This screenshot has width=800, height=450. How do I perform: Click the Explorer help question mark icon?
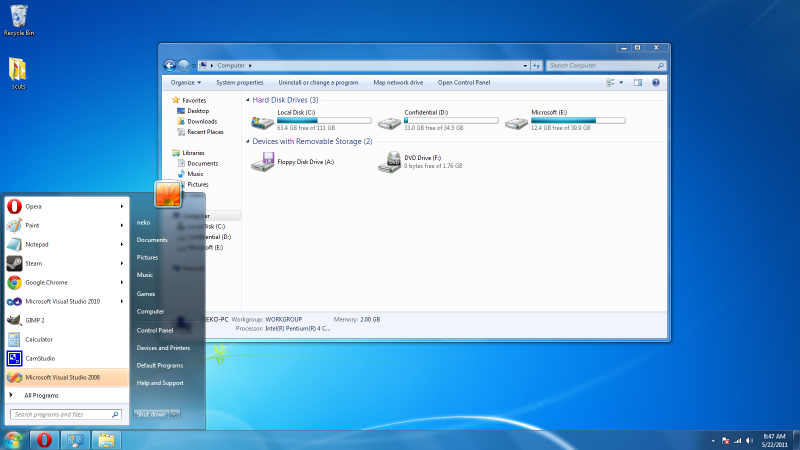click(656, 82)
